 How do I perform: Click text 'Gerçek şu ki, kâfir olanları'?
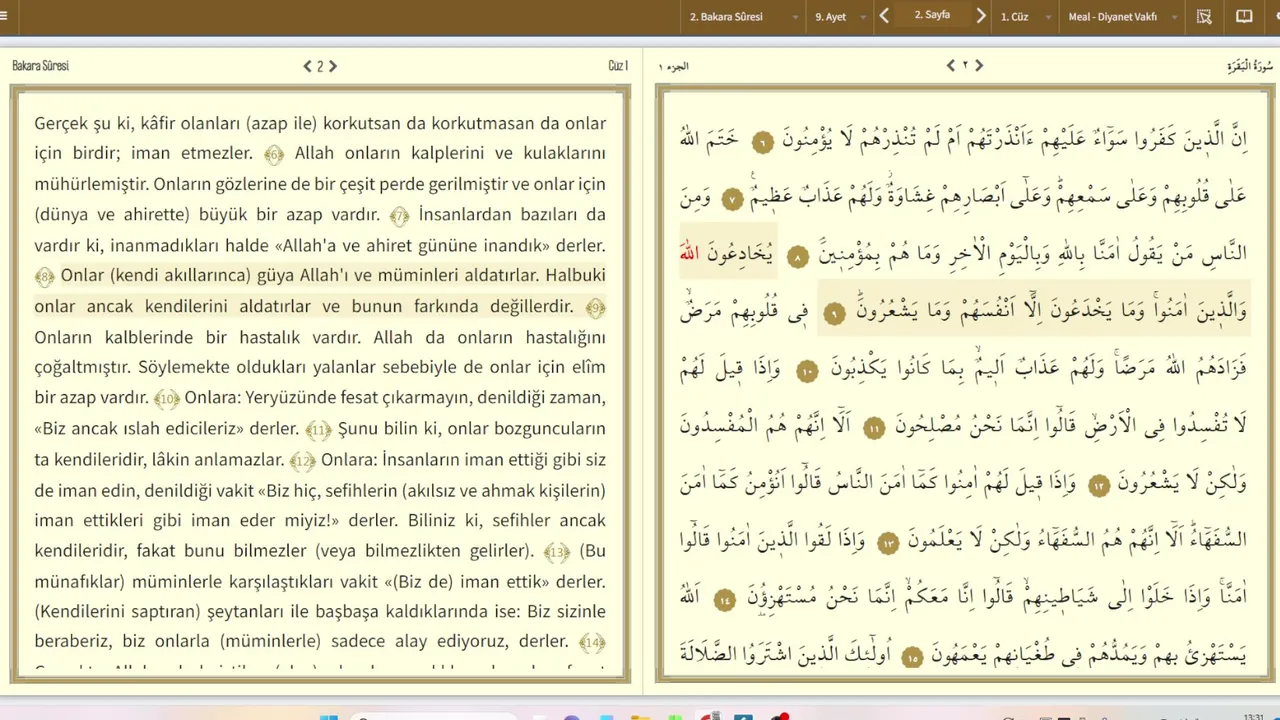pos(138,123)
